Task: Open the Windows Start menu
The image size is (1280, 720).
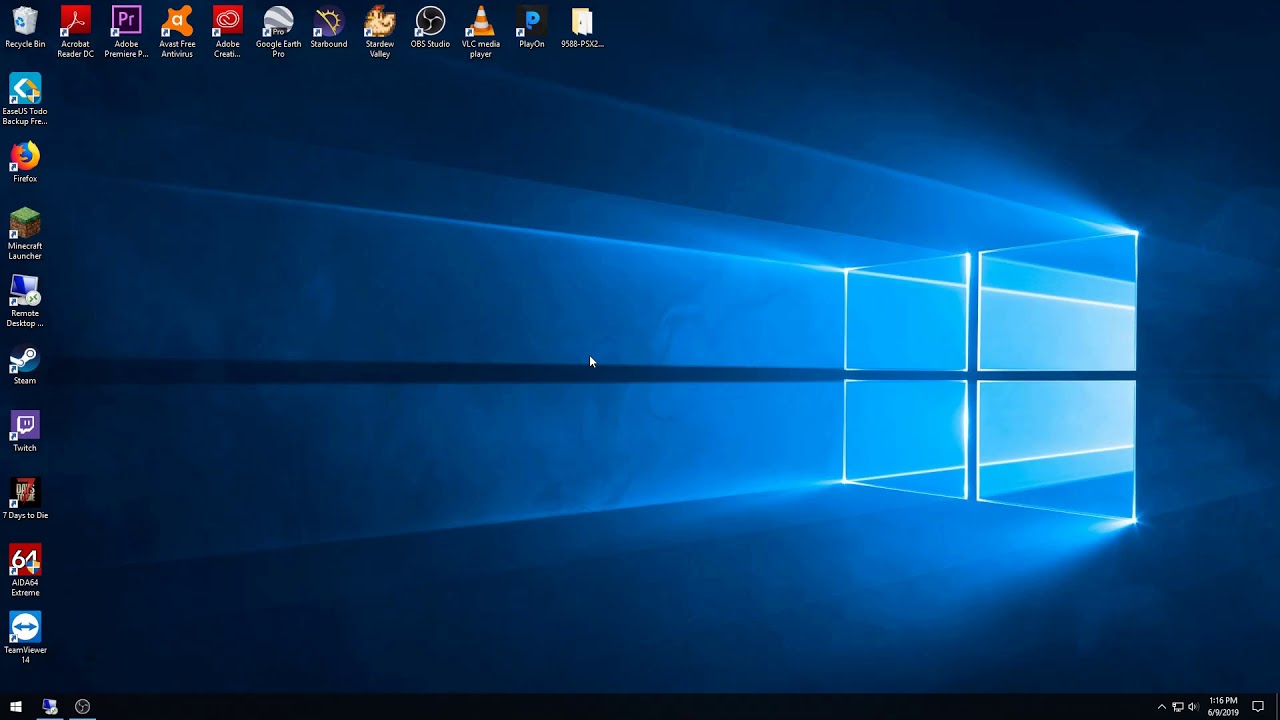Action: [x=16, y=707]
